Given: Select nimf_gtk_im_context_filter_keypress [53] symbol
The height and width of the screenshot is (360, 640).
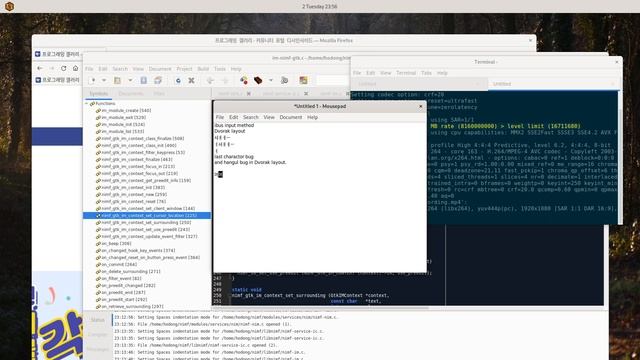Looking at the screenshot, I should pos(143,152).
